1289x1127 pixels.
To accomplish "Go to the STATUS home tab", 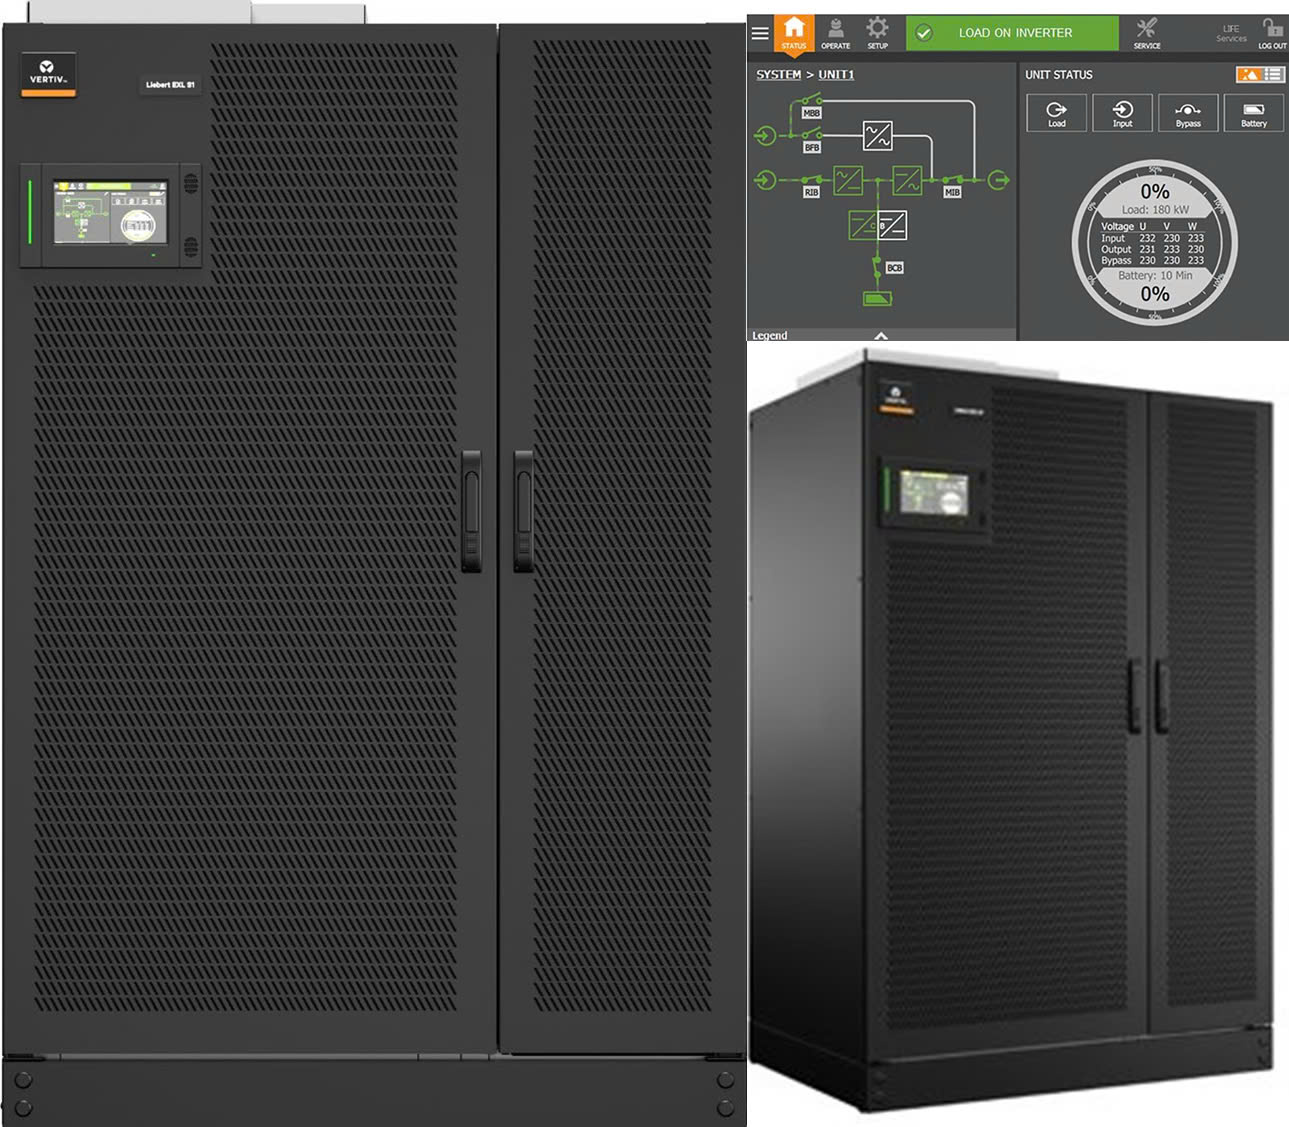I will [x=794, y=33].
